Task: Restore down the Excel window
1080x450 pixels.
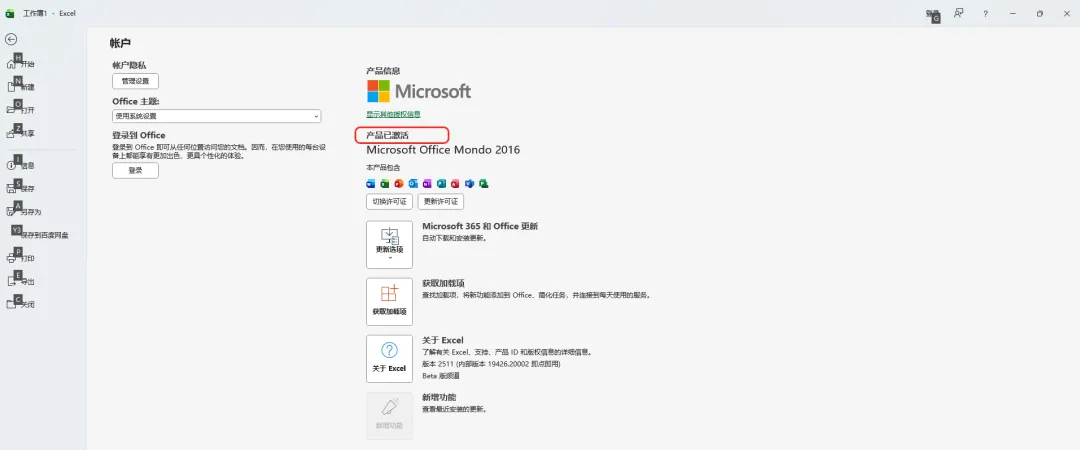Action: point(1039,13)
